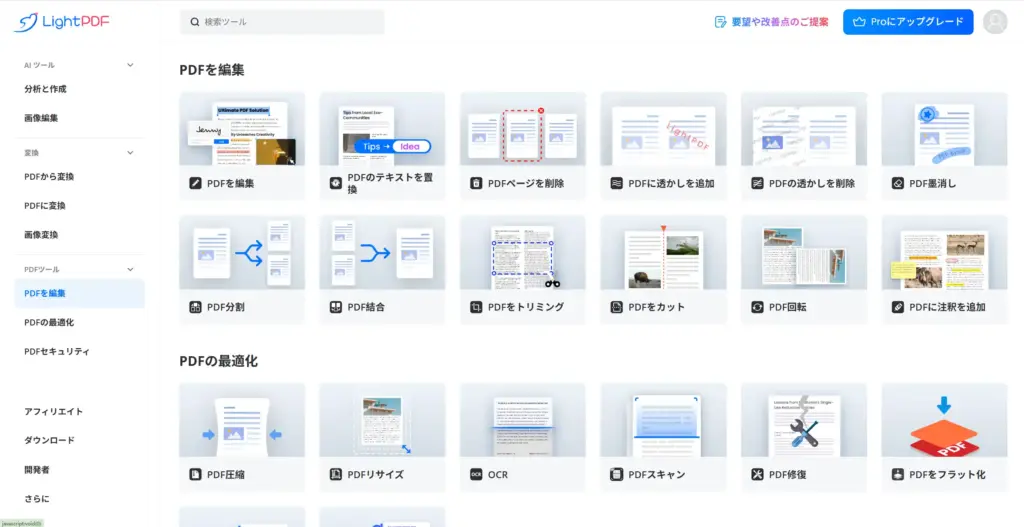Click the 検索ツール search field

click(x=282, y=22)
